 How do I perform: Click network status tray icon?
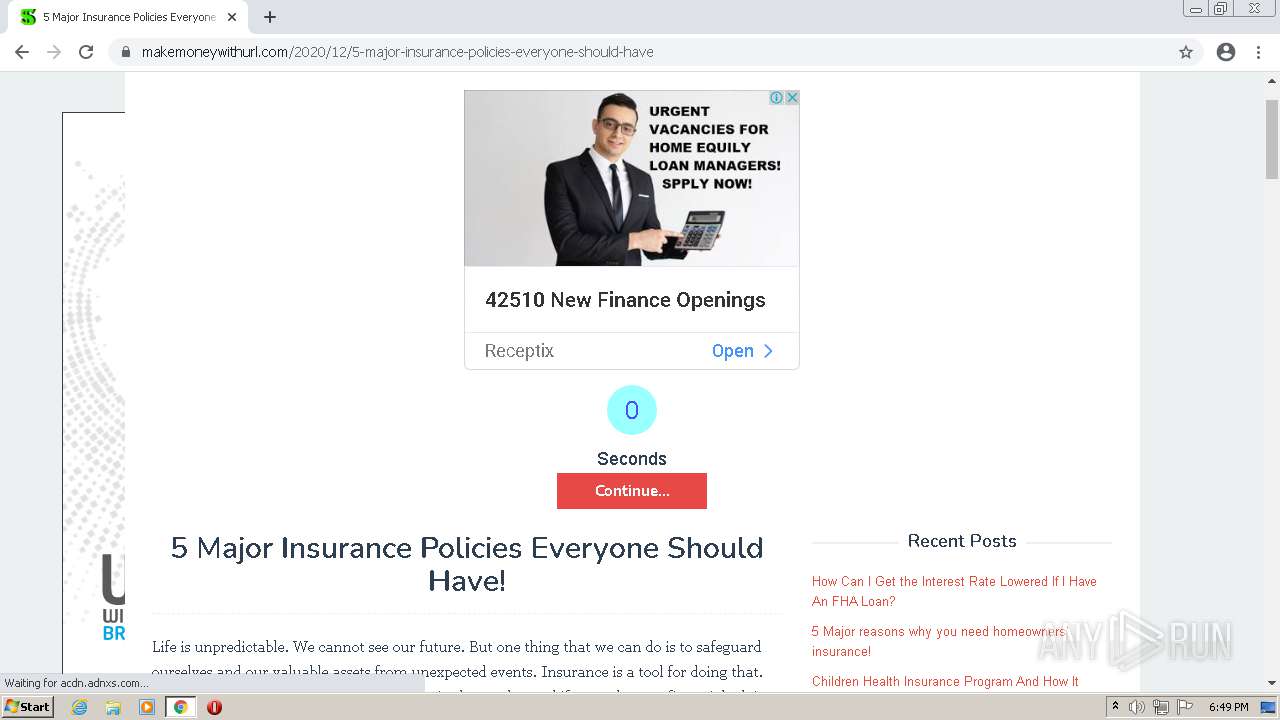coord(1160,707)
